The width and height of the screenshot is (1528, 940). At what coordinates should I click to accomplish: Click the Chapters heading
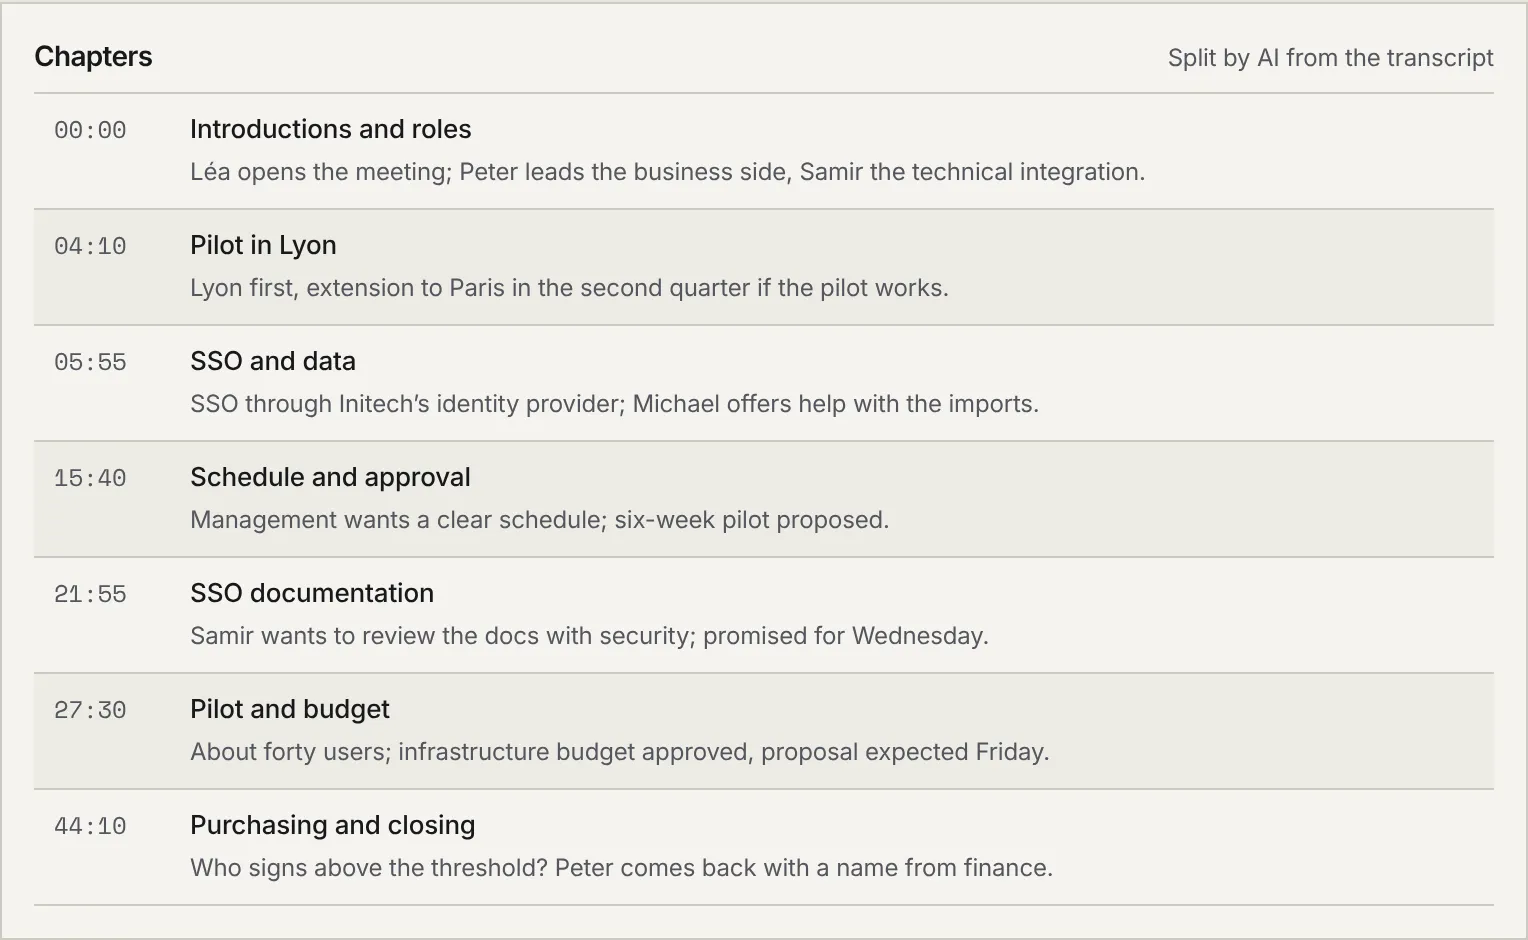[93, 57]
